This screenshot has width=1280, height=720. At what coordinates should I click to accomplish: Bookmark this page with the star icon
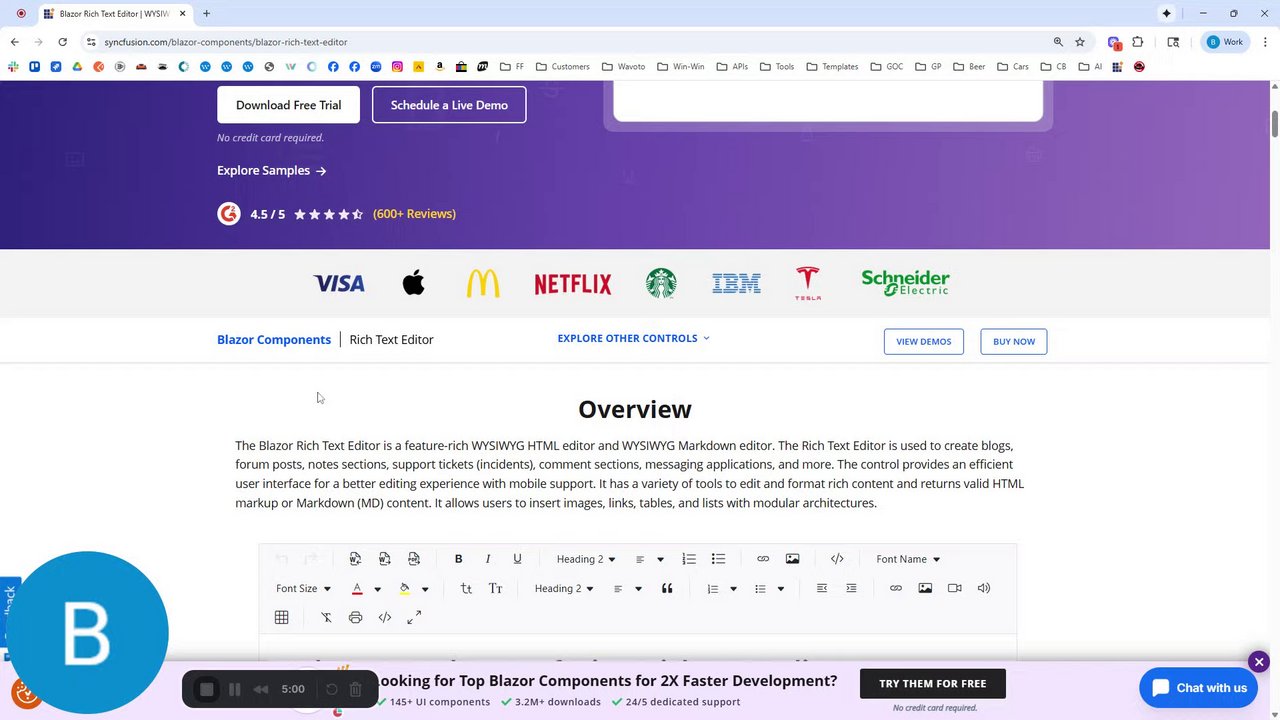[1080, 42]
